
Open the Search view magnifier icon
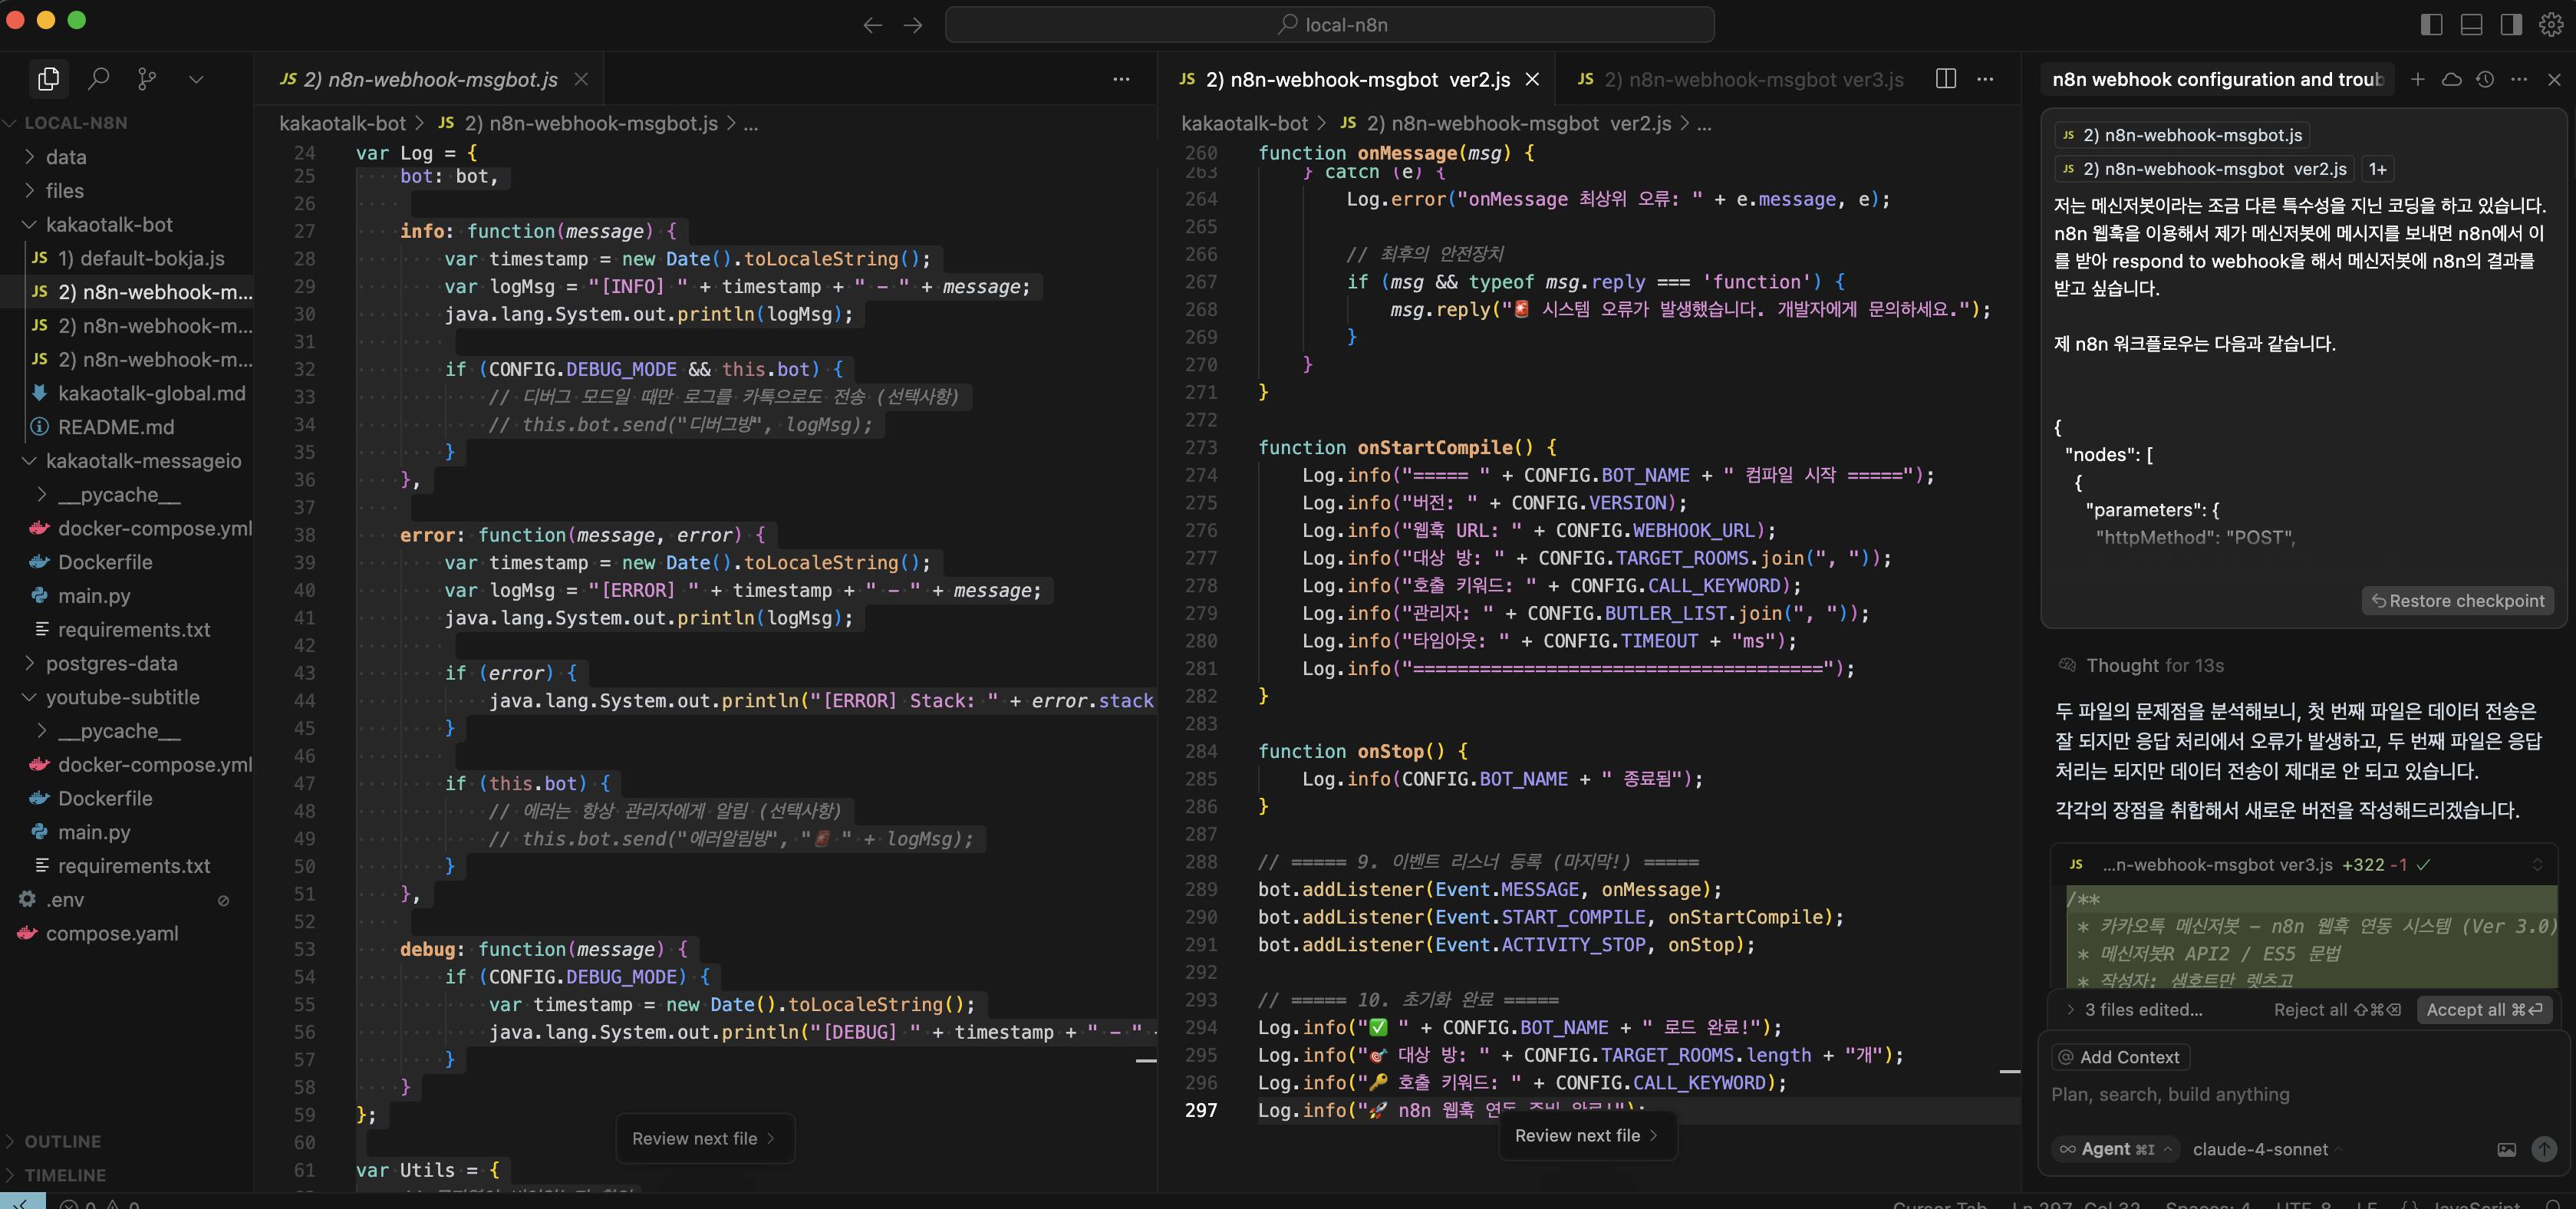pyautogui.click(x=98, y=78)
